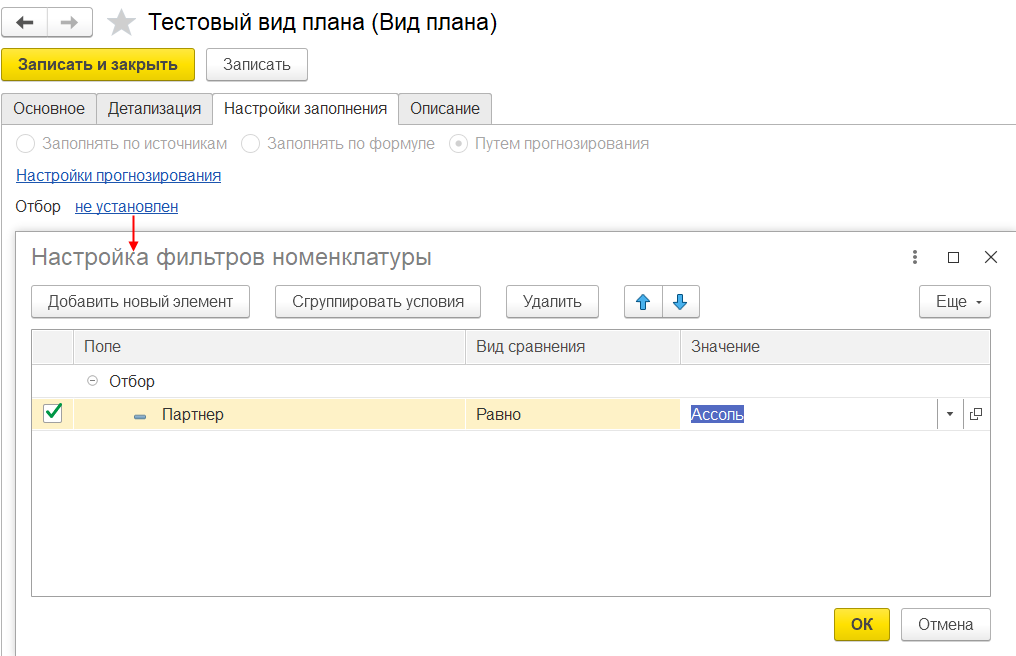Maximize the filter settings dialog

(953, 257)
